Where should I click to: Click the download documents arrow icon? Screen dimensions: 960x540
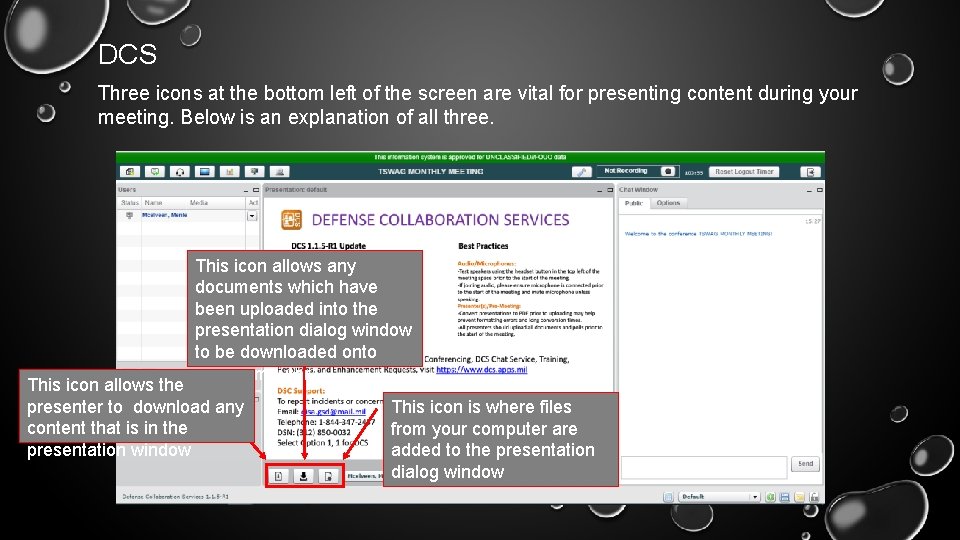[x=304, y=476]
